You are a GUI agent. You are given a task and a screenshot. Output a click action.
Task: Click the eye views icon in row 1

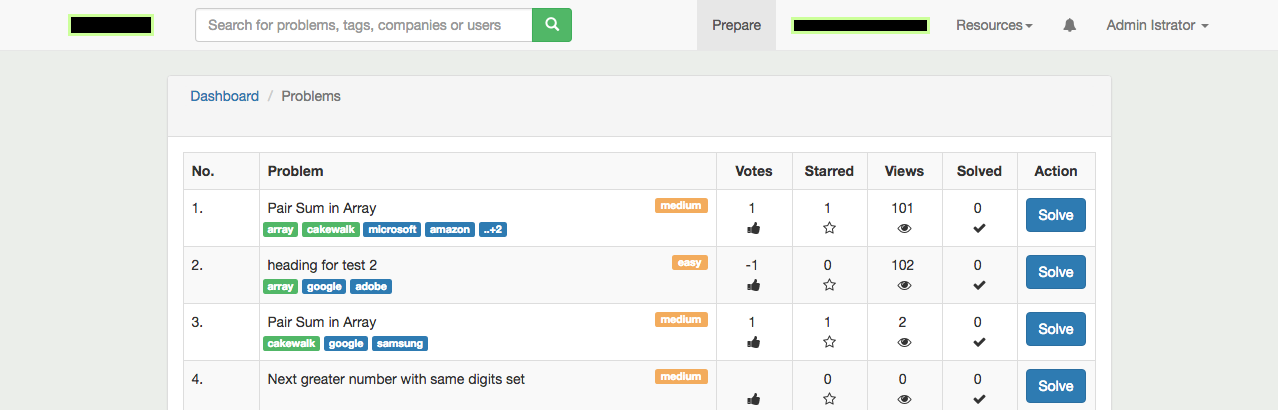point(904,228)
